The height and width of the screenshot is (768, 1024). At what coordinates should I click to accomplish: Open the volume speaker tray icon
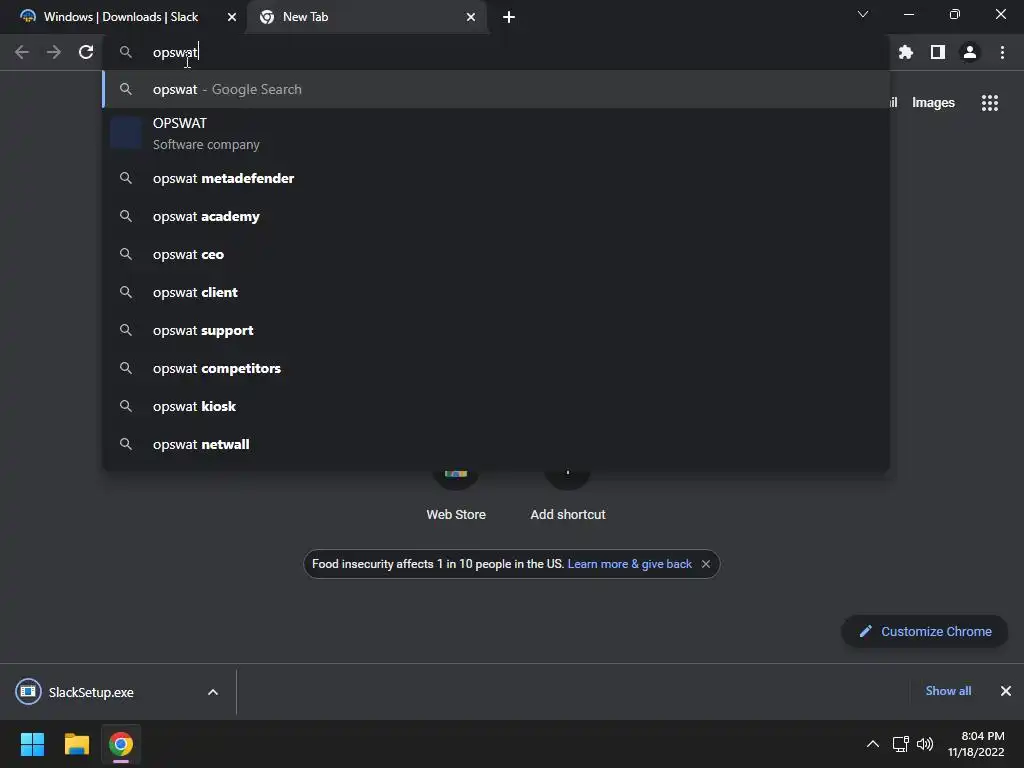click(925, 744)
